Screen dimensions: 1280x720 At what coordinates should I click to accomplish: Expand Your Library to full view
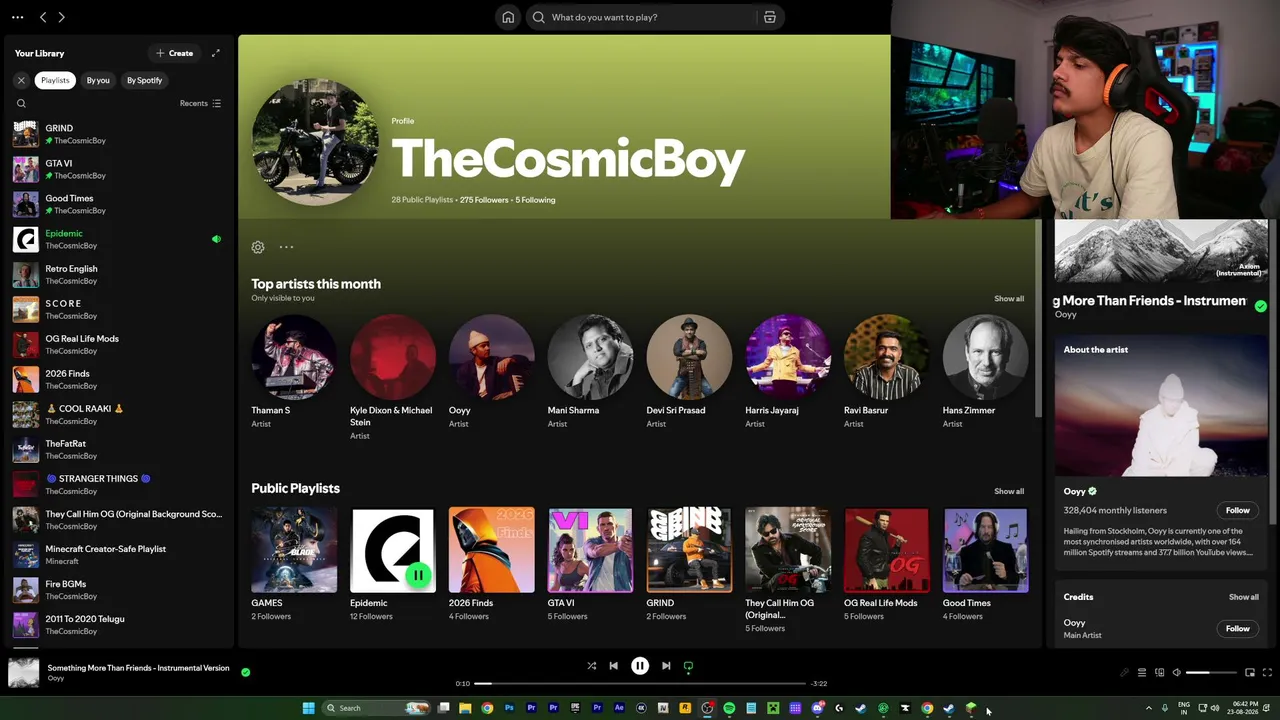pos(215,53)
